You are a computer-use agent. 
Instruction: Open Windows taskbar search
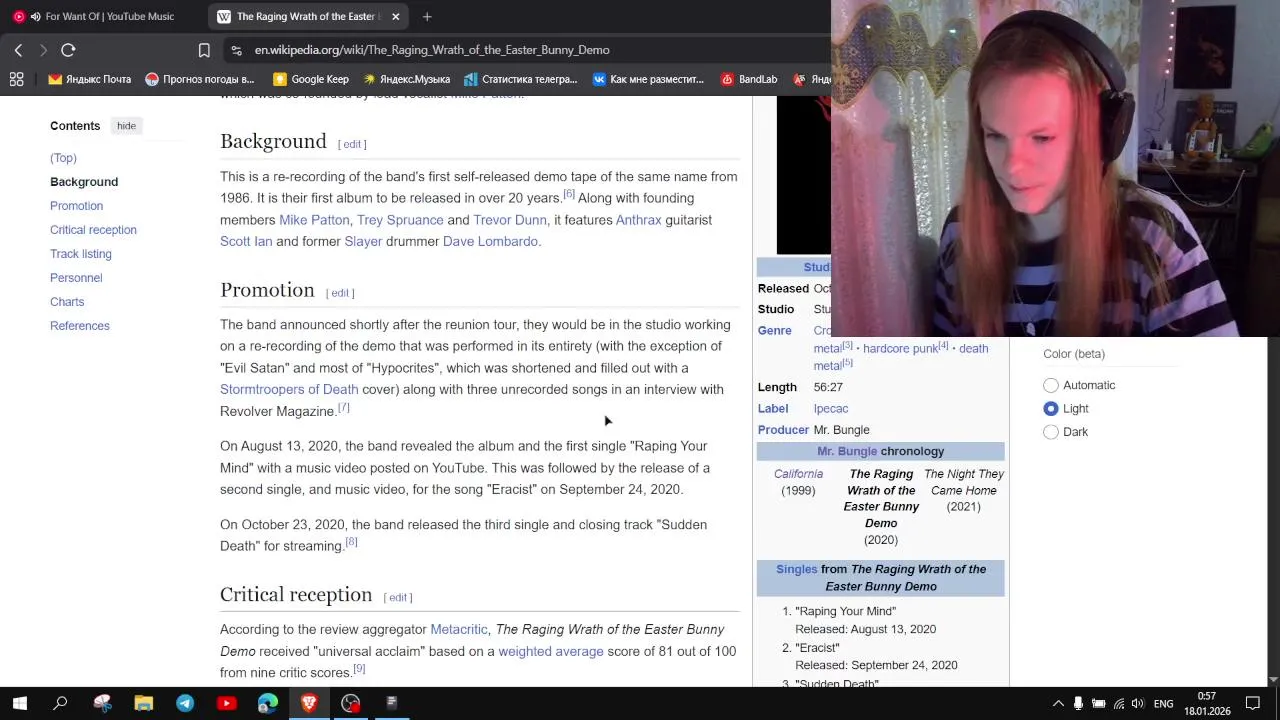click(x=60, y=703)
